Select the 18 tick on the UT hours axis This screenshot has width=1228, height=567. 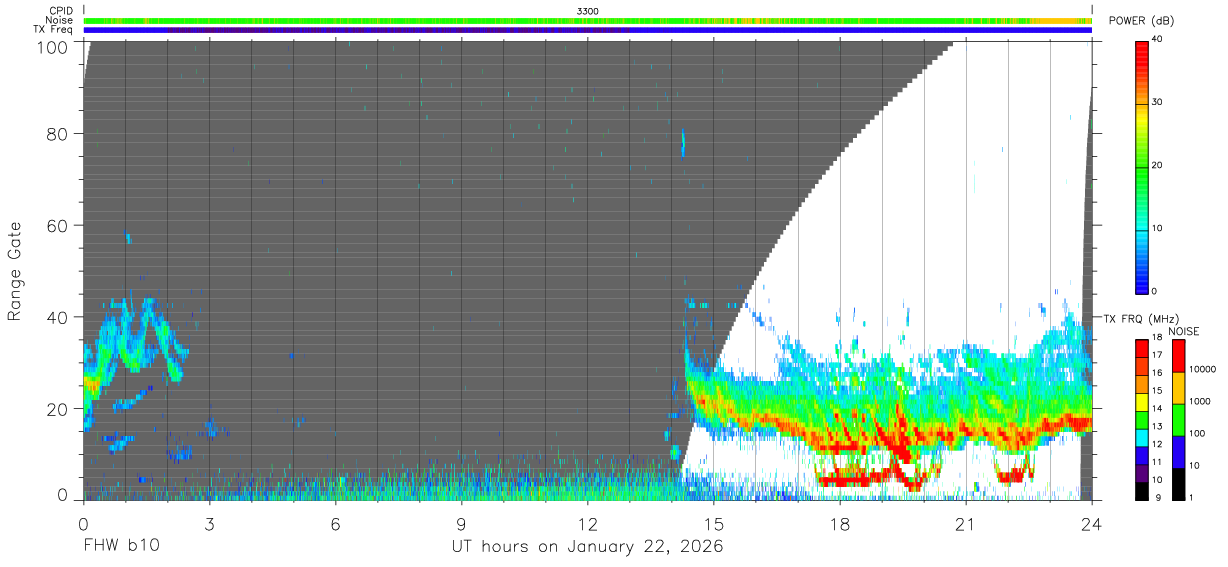pyautogui.click(x=840, y=523)
